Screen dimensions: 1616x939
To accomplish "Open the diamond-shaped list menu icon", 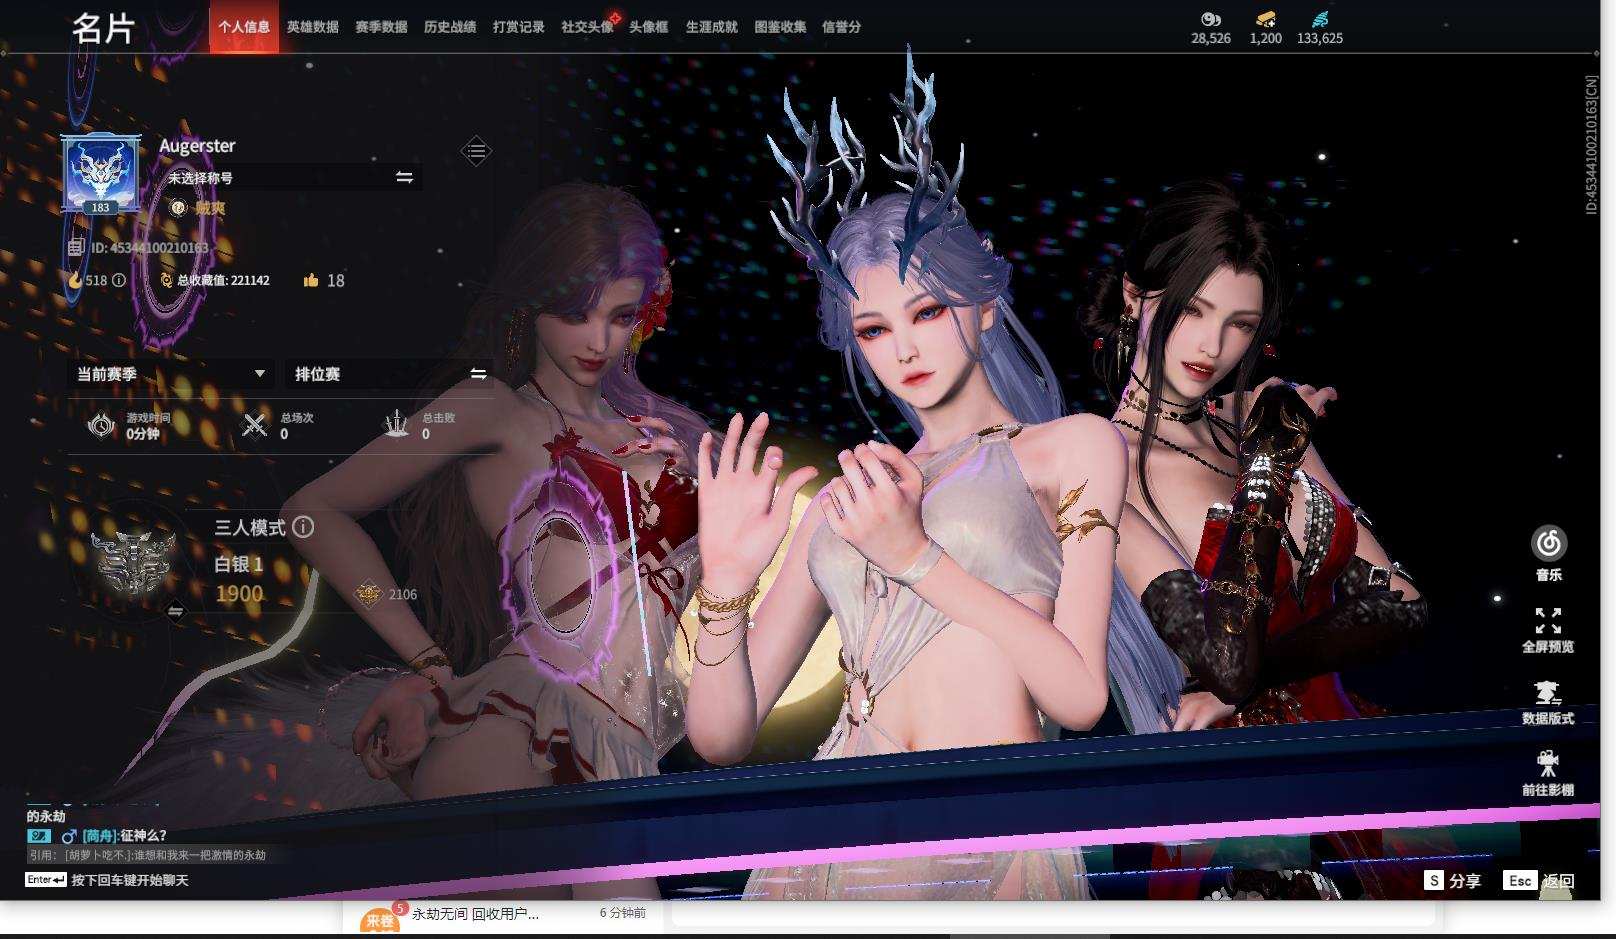I will [x=476, y=151].
